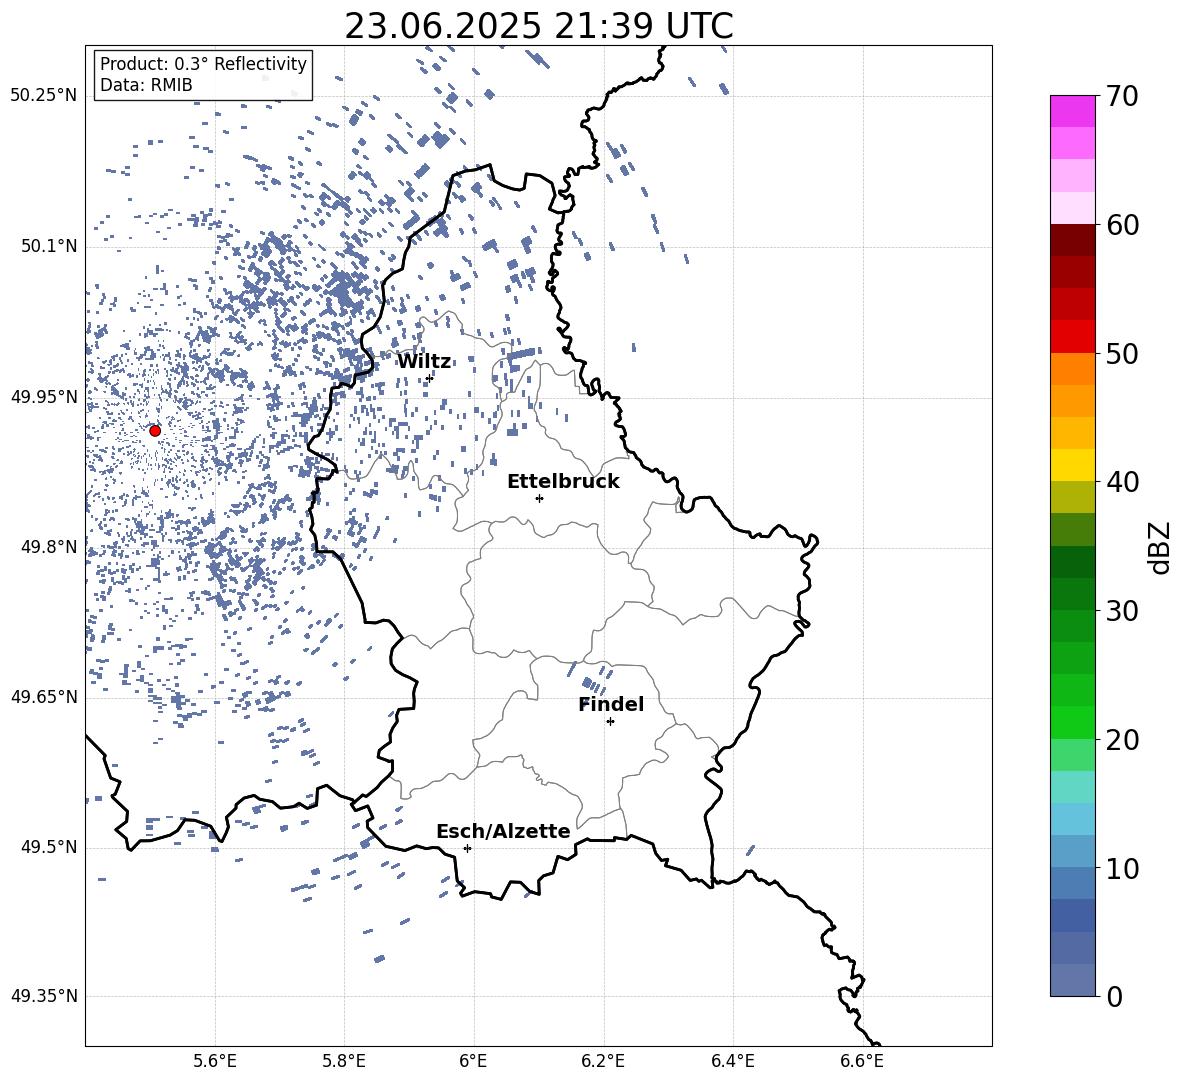
Task: Click the 'Product: 0.3° Reflectivity' legend text
Action: [203, 64]
